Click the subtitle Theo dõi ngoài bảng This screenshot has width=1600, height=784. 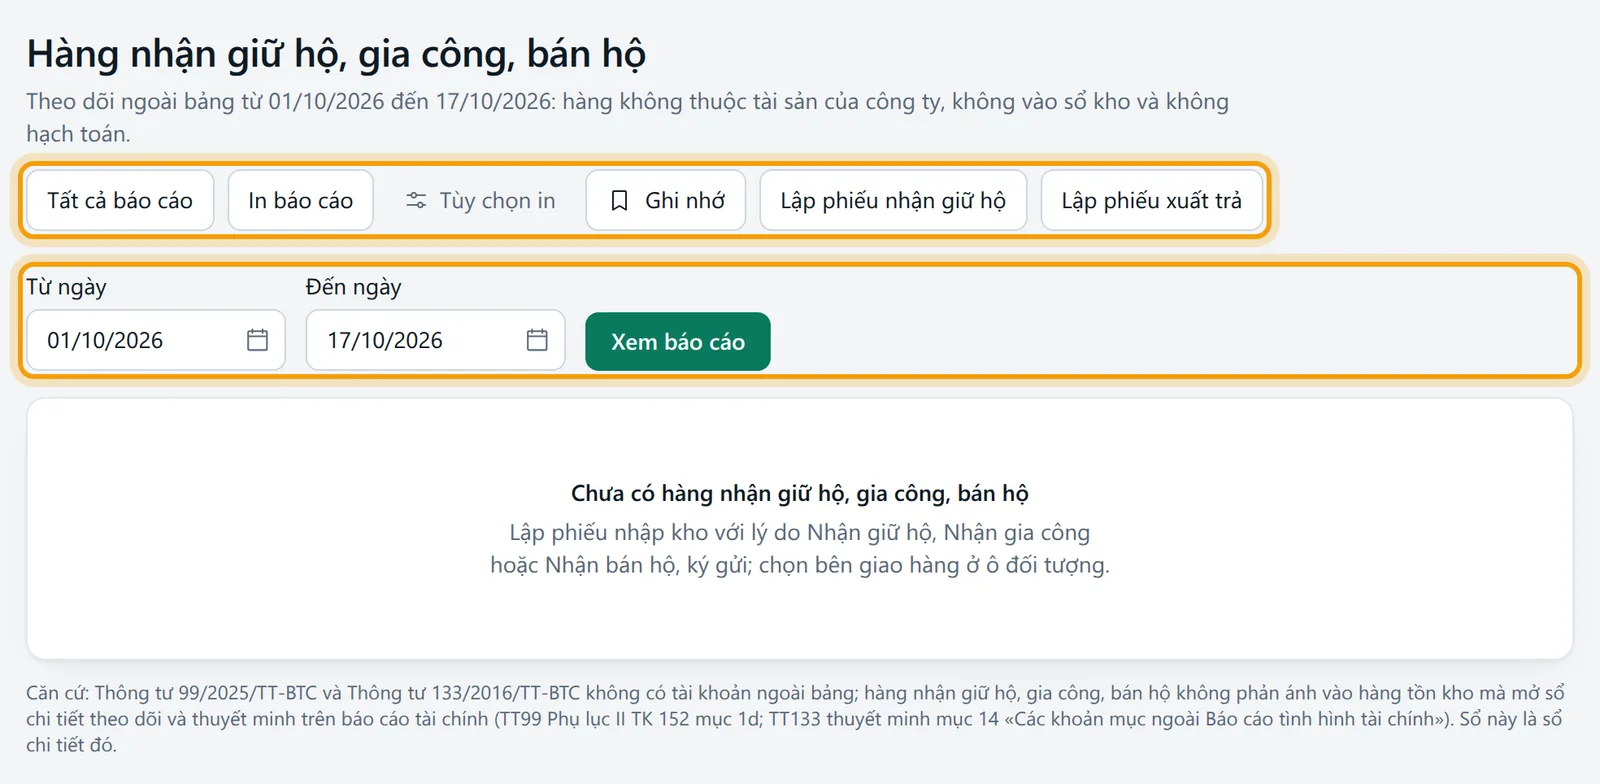(x=628, y=117)
